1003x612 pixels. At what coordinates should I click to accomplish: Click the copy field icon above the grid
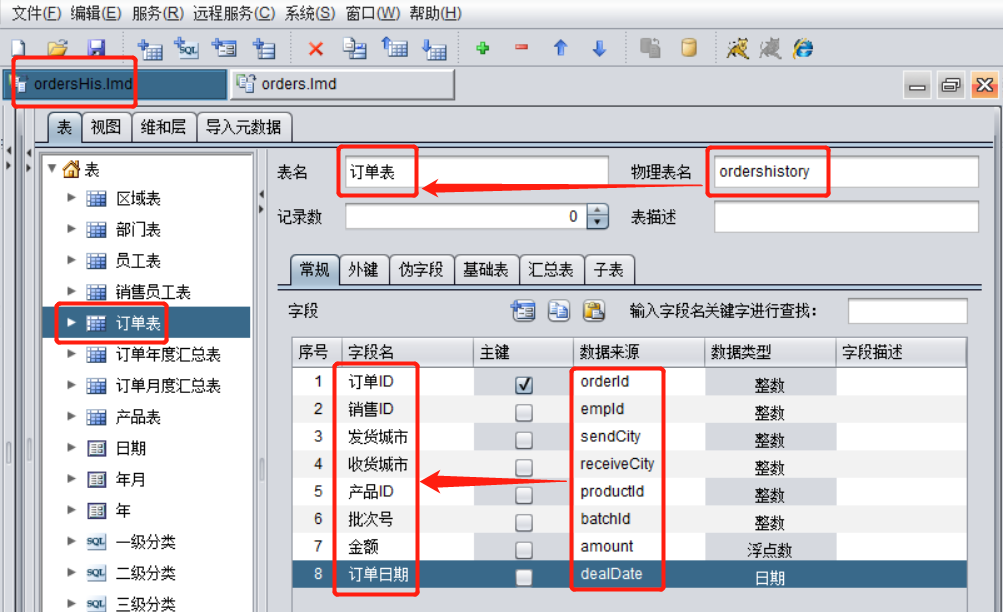point(559,311)
